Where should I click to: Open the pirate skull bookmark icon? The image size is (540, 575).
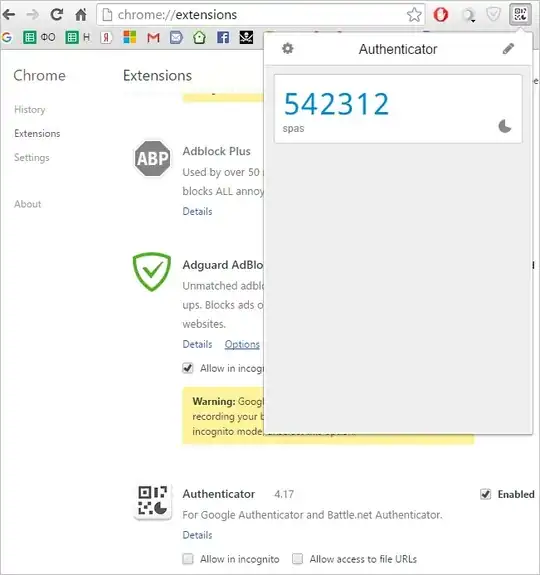click(246, 37)
